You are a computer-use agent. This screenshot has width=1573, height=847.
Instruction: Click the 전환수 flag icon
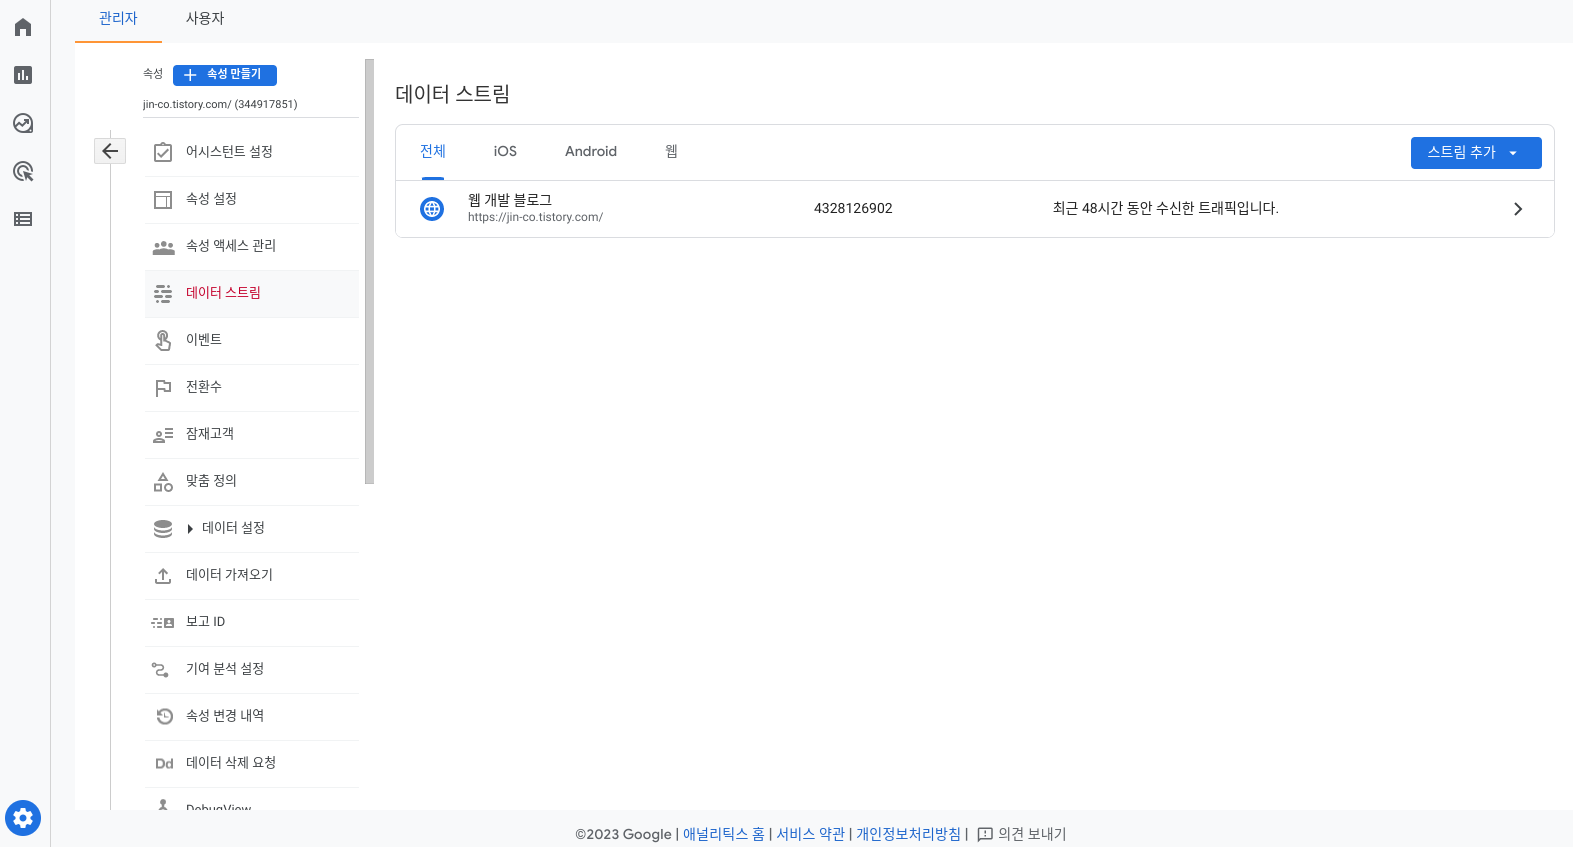163,387
